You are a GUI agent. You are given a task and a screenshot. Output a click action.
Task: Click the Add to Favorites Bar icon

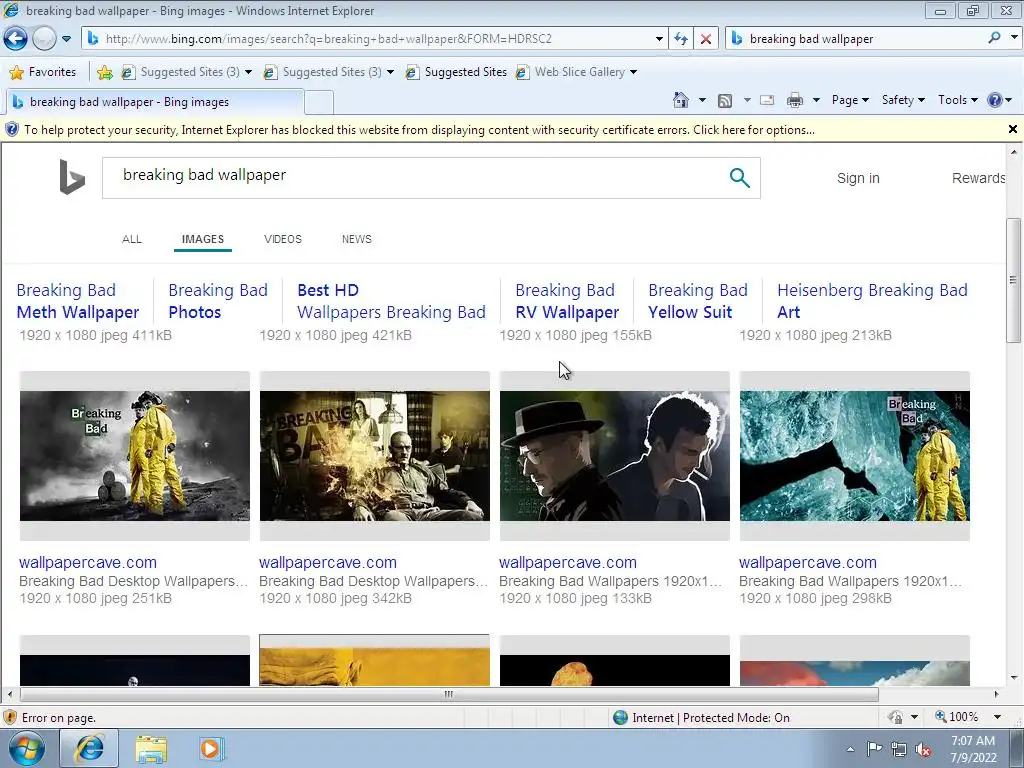(104, 72)
